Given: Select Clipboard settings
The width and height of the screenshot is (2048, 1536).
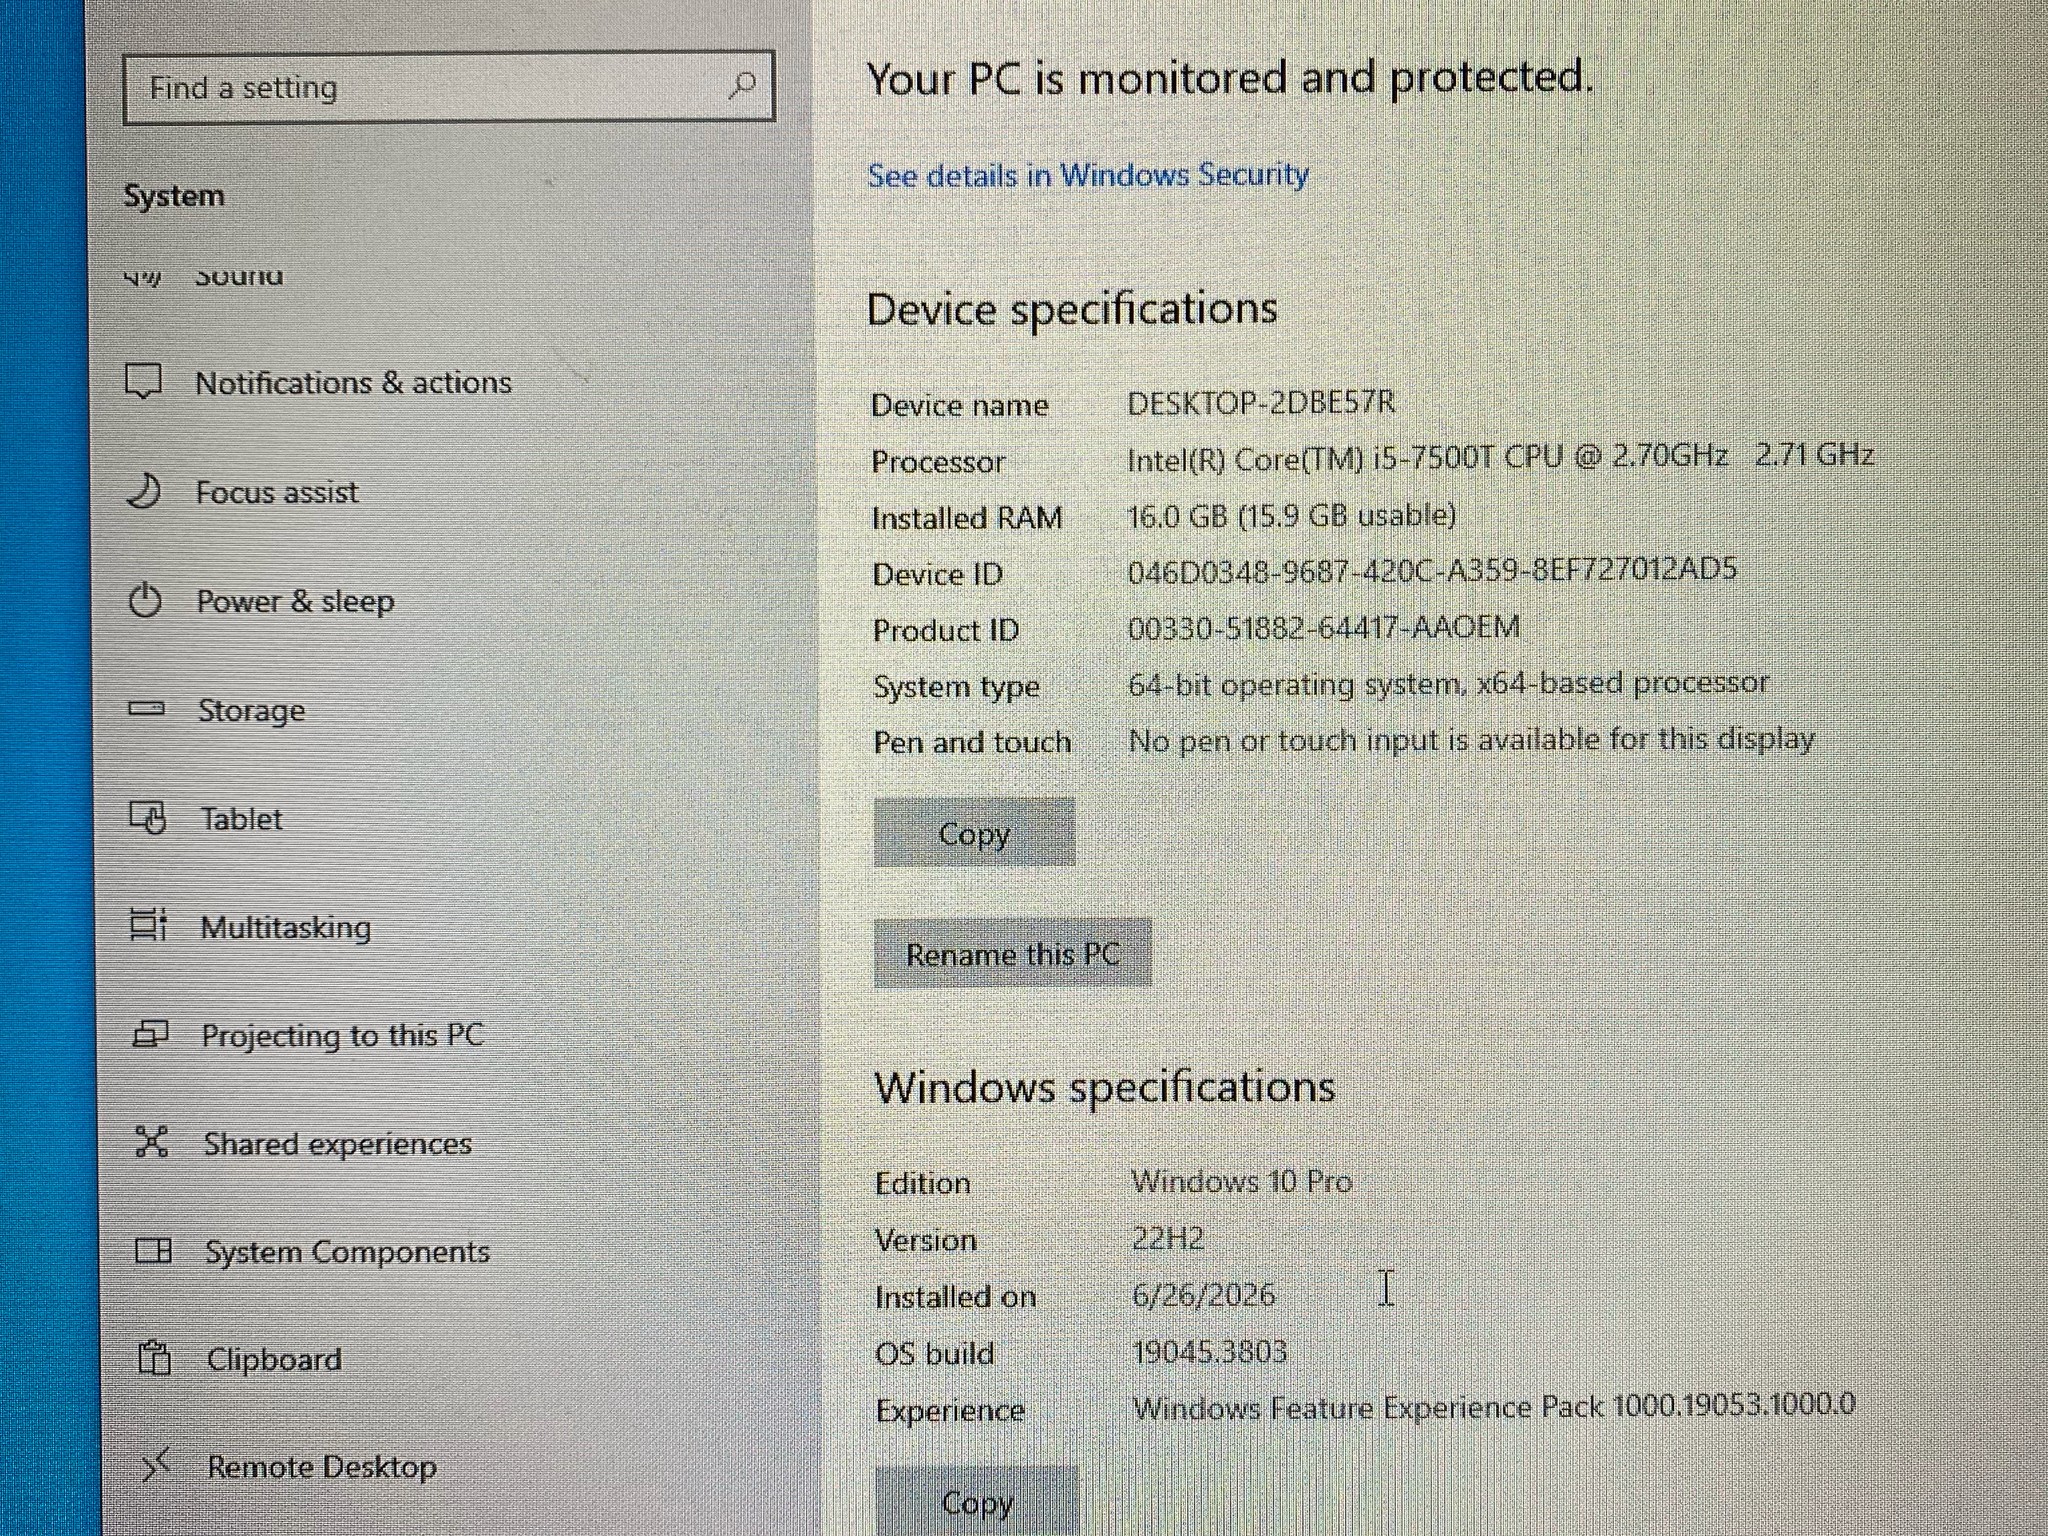Looking at the screenshot, I should (274, 1359).
